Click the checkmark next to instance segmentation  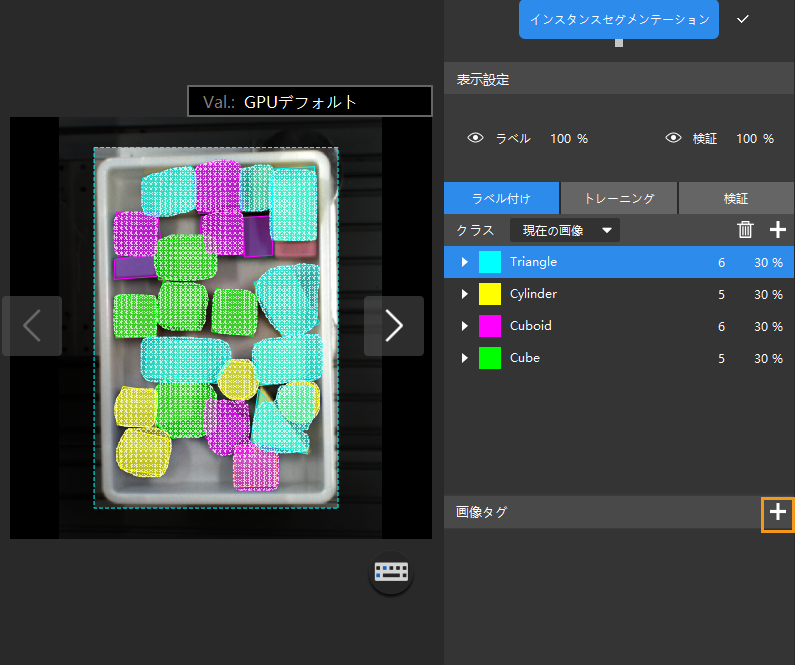pos(743,20)
